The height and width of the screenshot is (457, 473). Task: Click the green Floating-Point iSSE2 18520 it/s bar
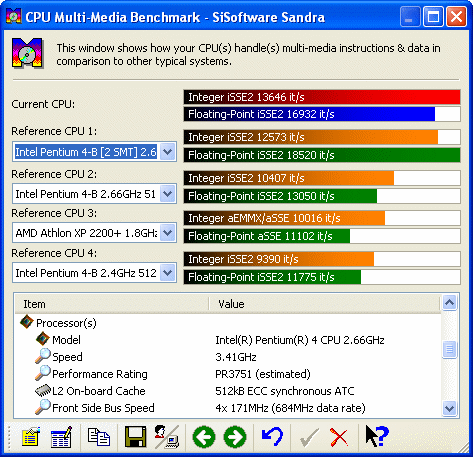(322, 155)
